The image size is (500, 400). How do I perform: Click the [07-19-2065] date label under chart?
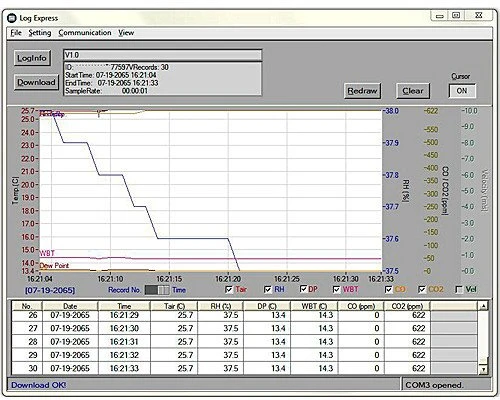(50, 290)
